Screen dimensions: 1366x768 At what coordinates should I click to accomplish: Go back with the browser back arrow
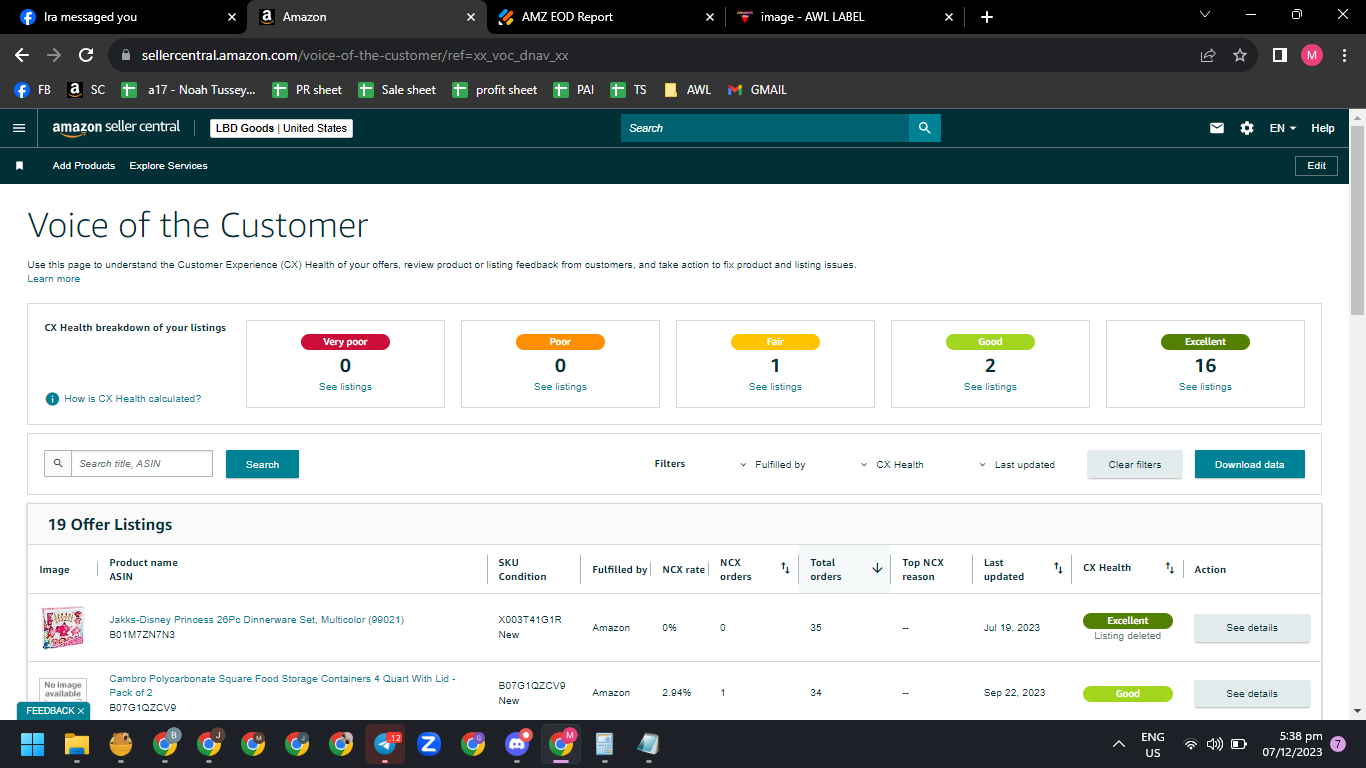point(22,55)
